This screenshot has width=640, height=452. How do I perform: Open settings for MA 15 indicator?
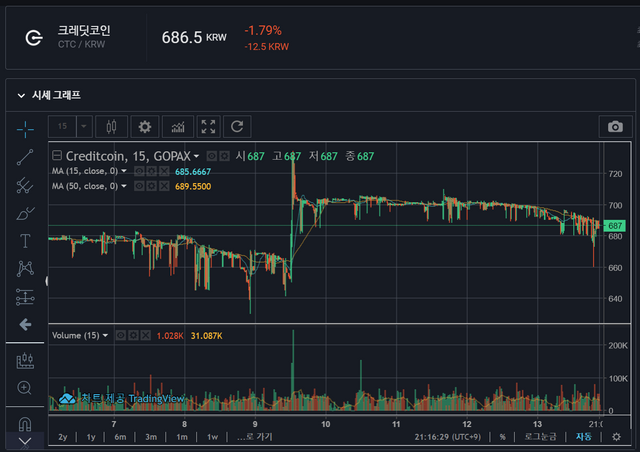click(151, 171)
